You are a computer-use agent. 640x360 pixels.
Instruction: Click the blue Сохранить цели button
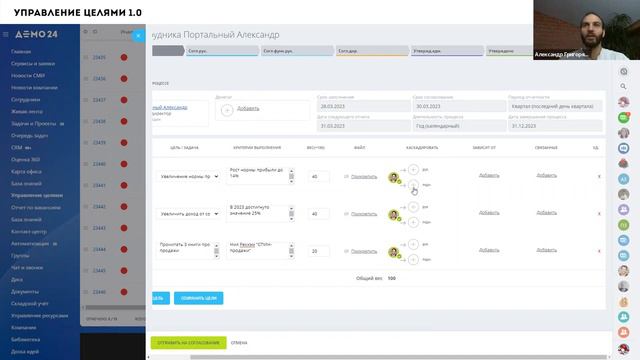[x=198, y=298]
